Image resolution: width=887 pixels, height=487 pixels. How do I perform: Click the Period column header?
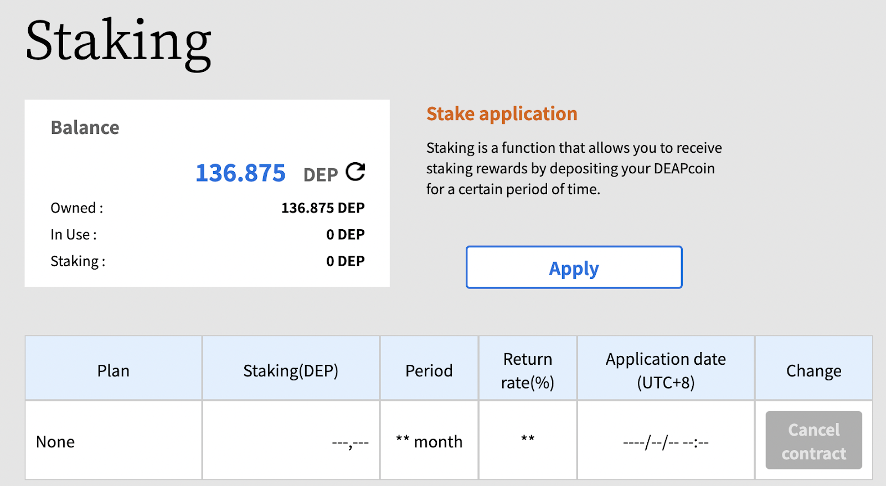(429, 368)
